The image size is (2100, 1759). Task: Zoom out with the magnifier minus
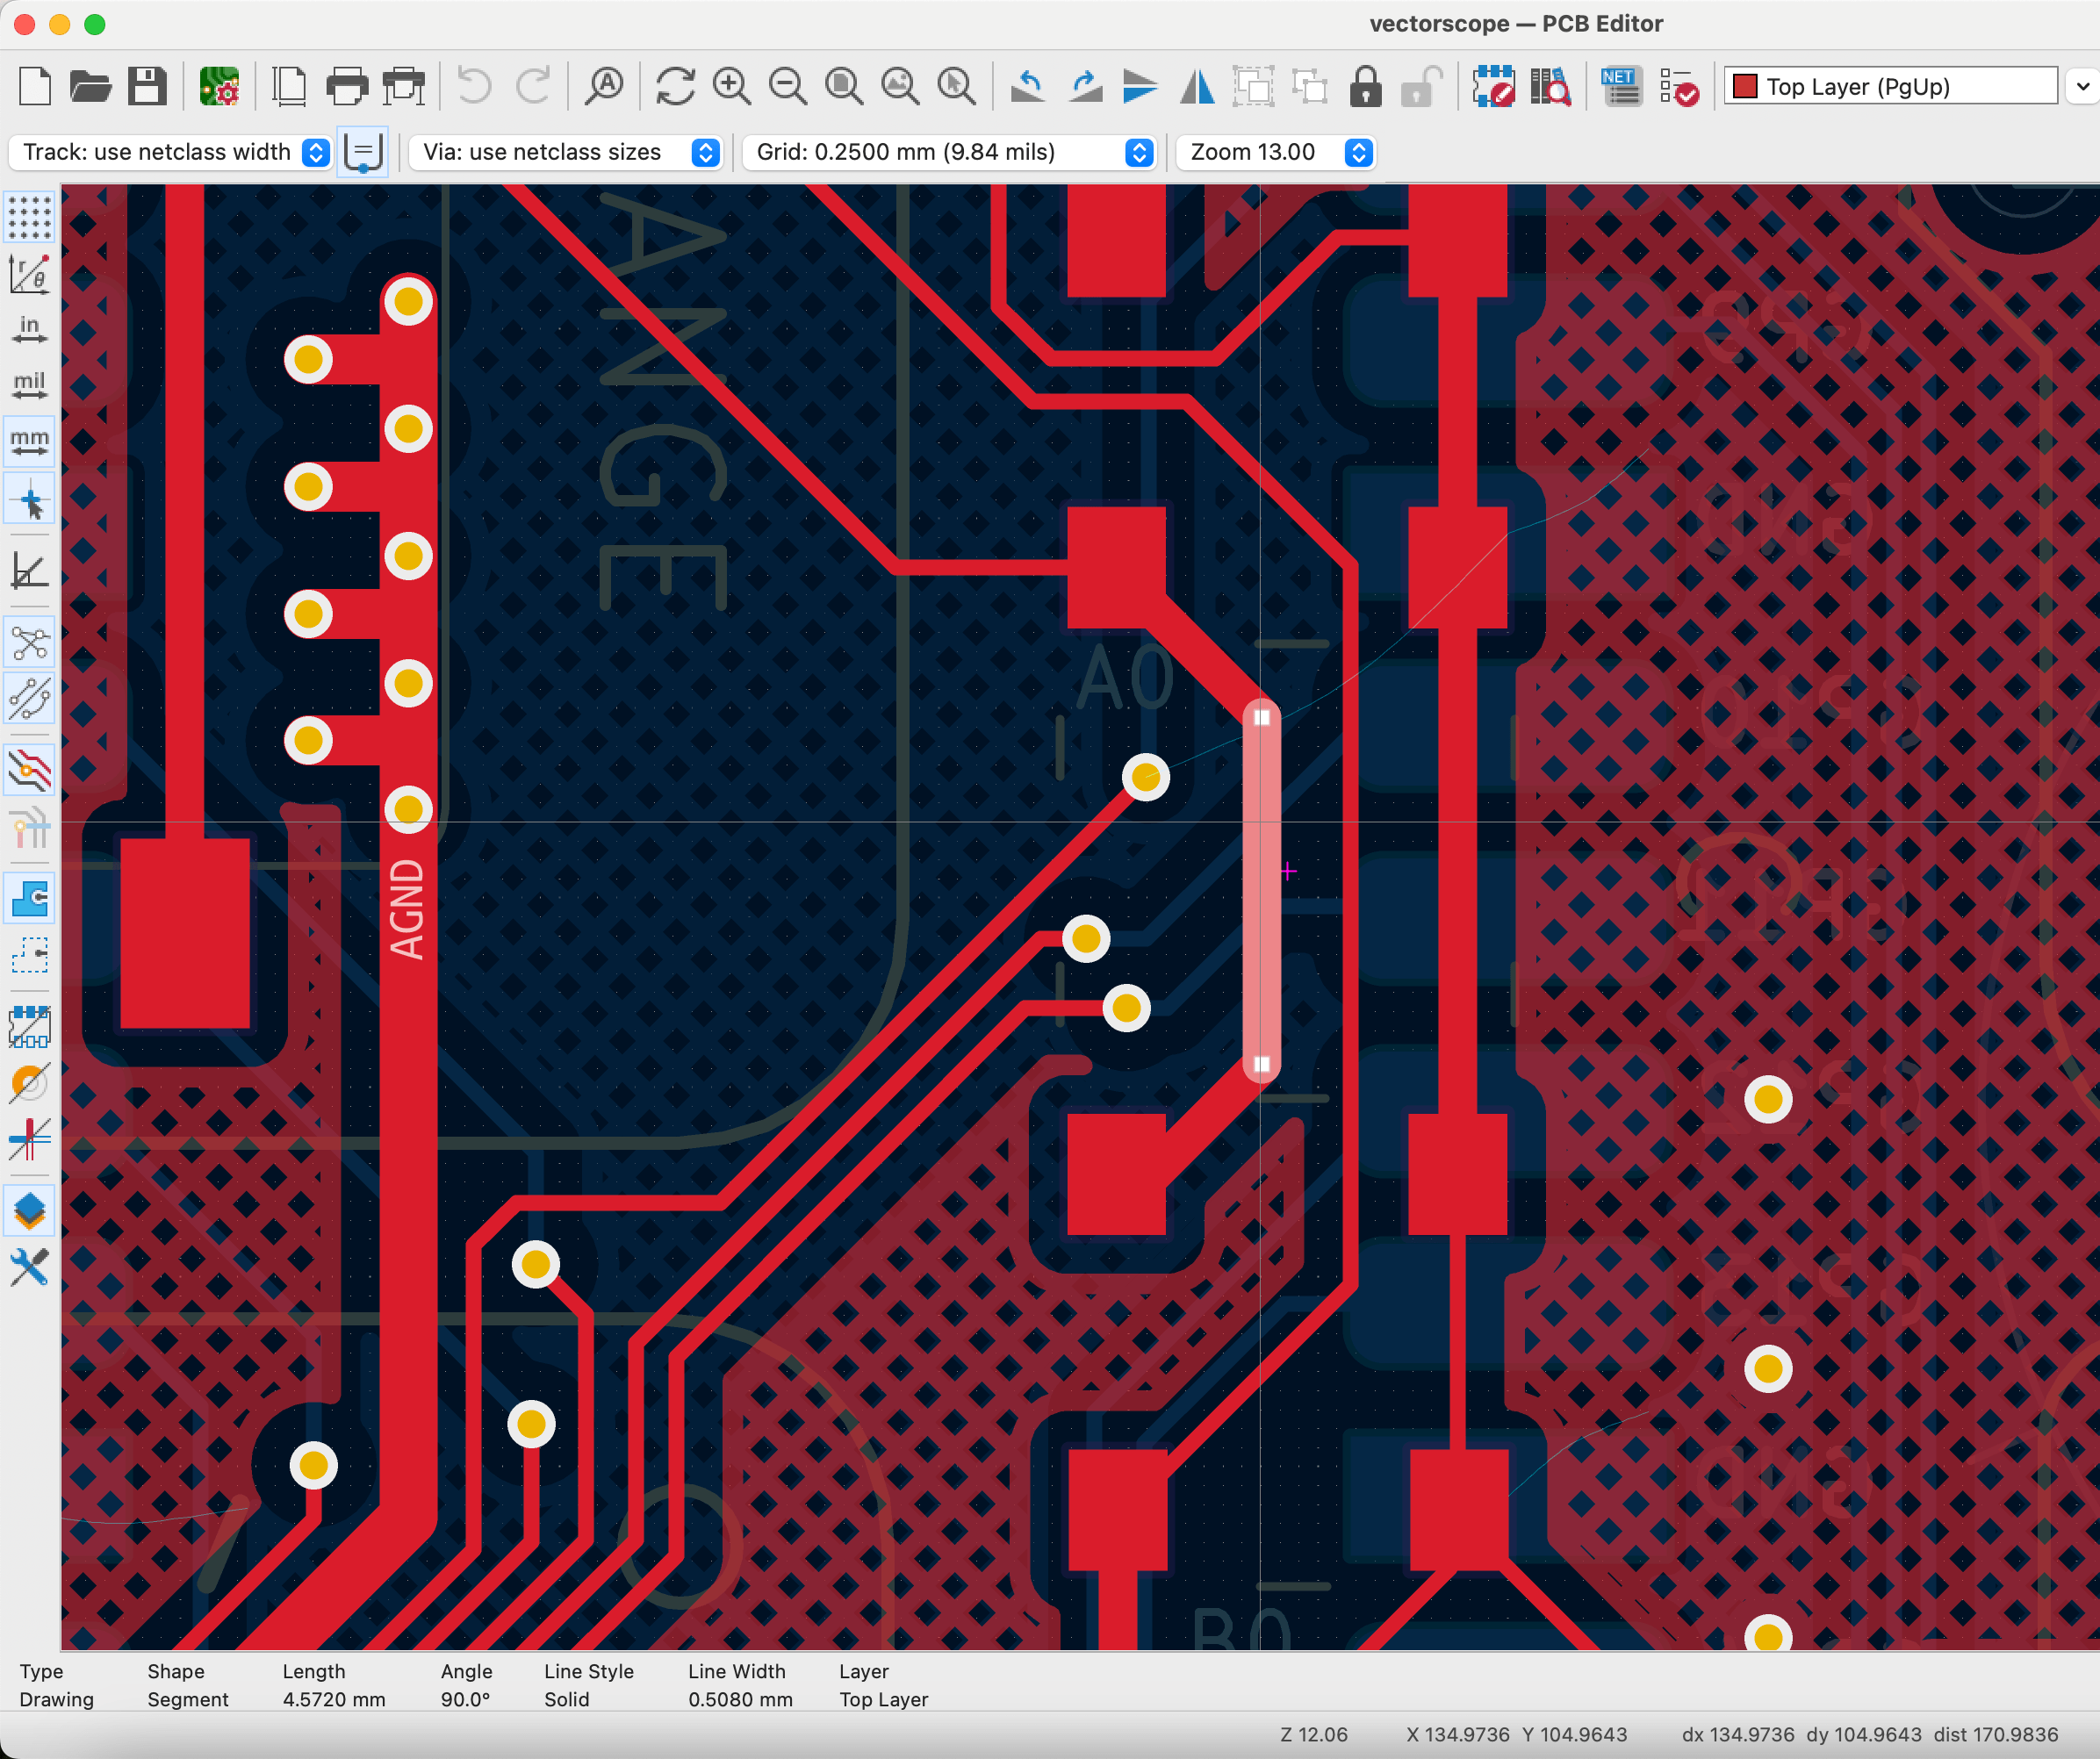tap(788, 87)
